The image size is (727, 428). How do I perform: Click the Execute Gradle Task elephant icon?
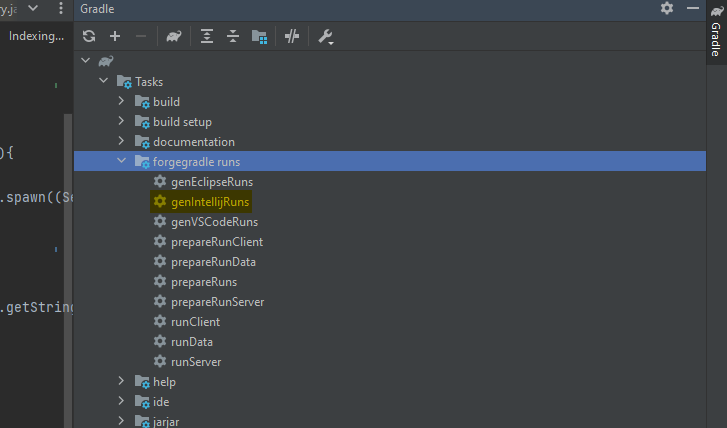[x=174, y=36]
